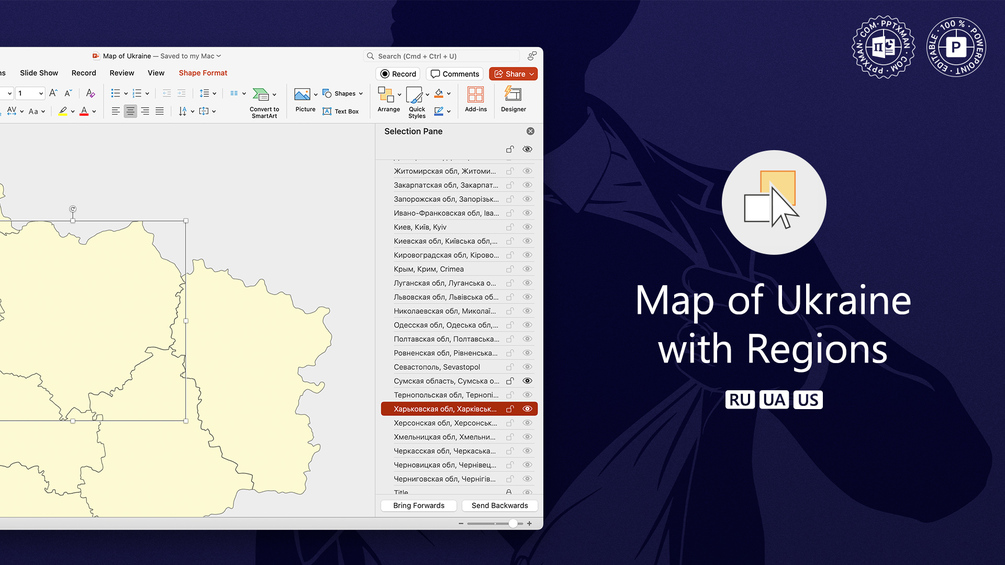This screenshot has width=1005, height=565.
Task: Toggle visibility of Севастополь, Sevastopol layer
Action: (x=527, y=367)
